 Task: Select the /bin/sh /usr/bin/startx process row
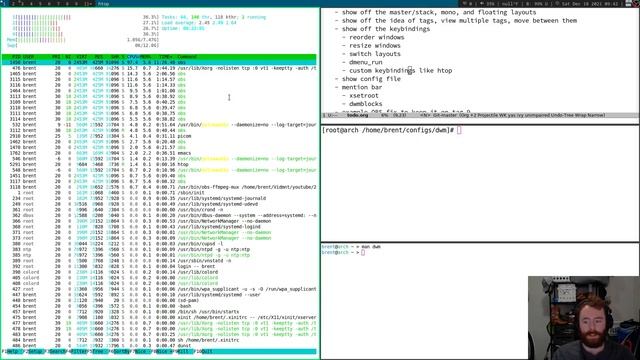(159, 312)
